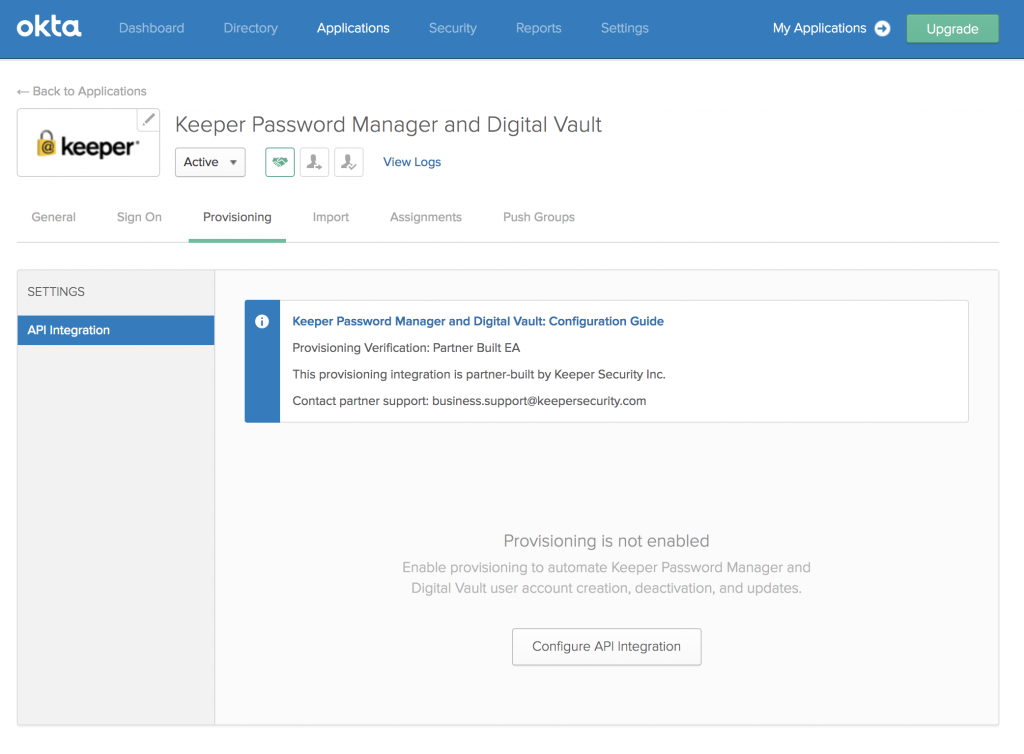Select API Integration in the settings sidebar
1024x754 pixels.
116,330
